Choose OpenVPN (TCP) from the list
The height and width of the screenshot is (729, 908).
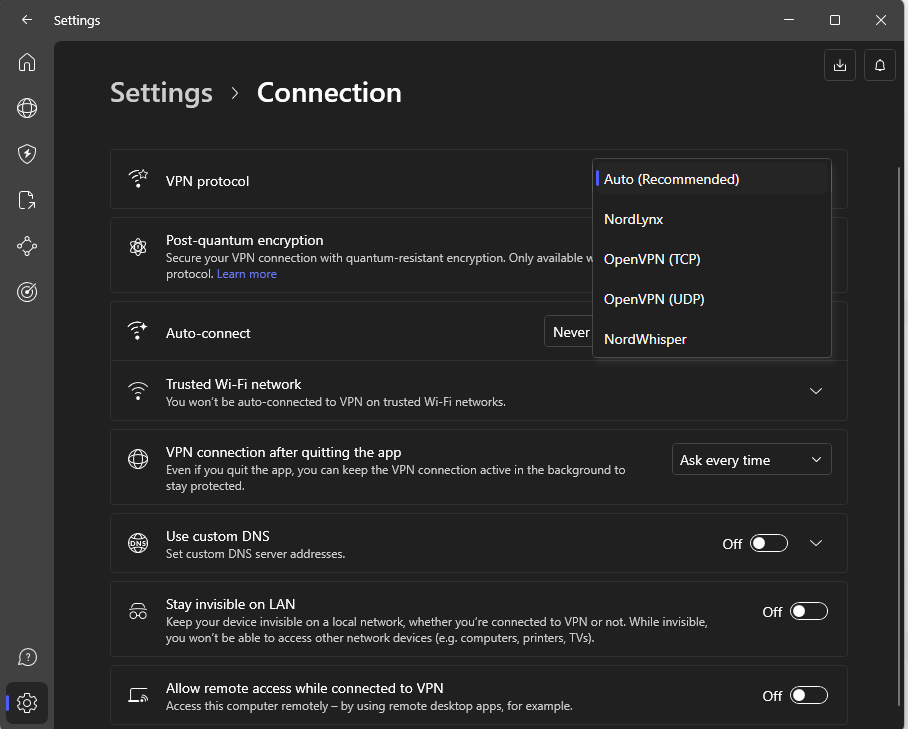(x=712, y=259)
